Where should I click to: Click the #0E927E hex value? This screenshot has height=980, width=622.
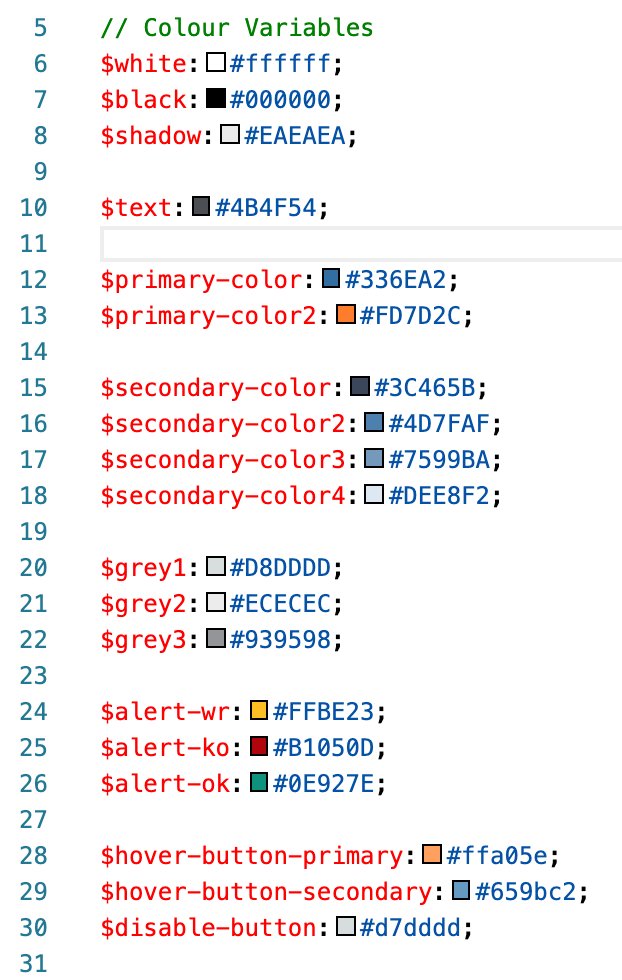point(324,784)
